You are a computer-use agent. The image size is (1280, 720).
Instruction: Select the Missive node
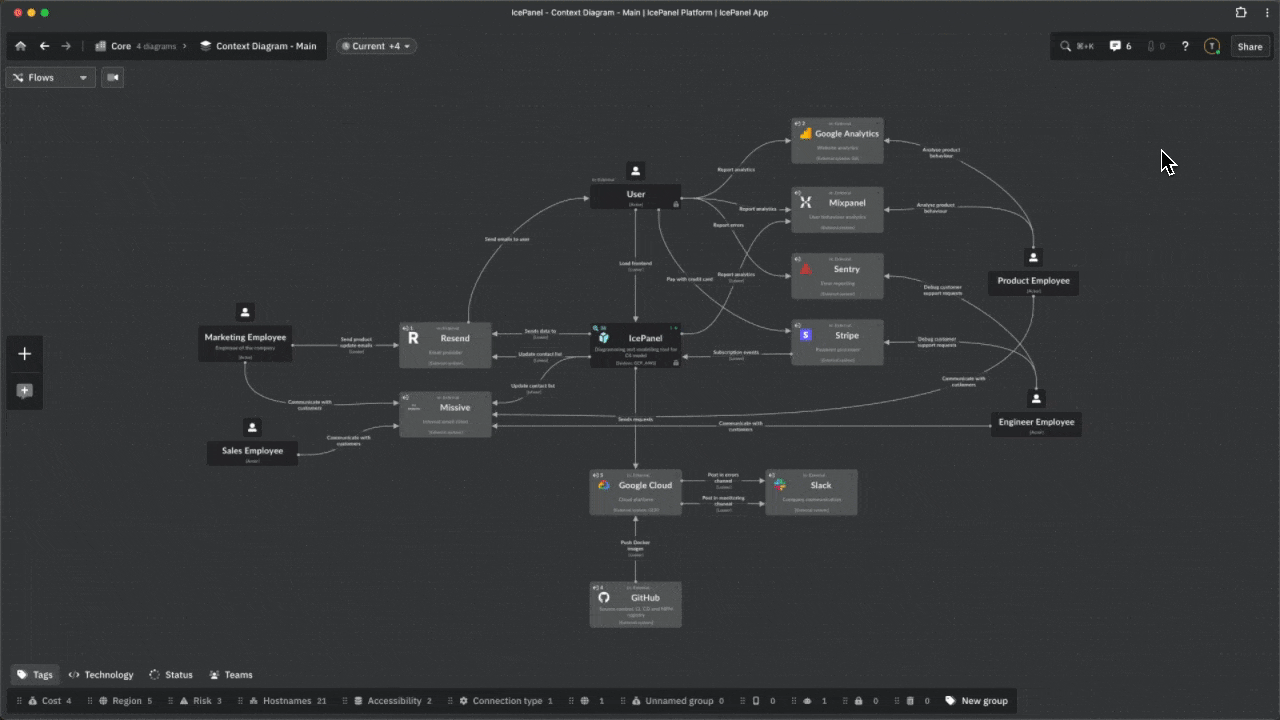(x=445, y=414)
